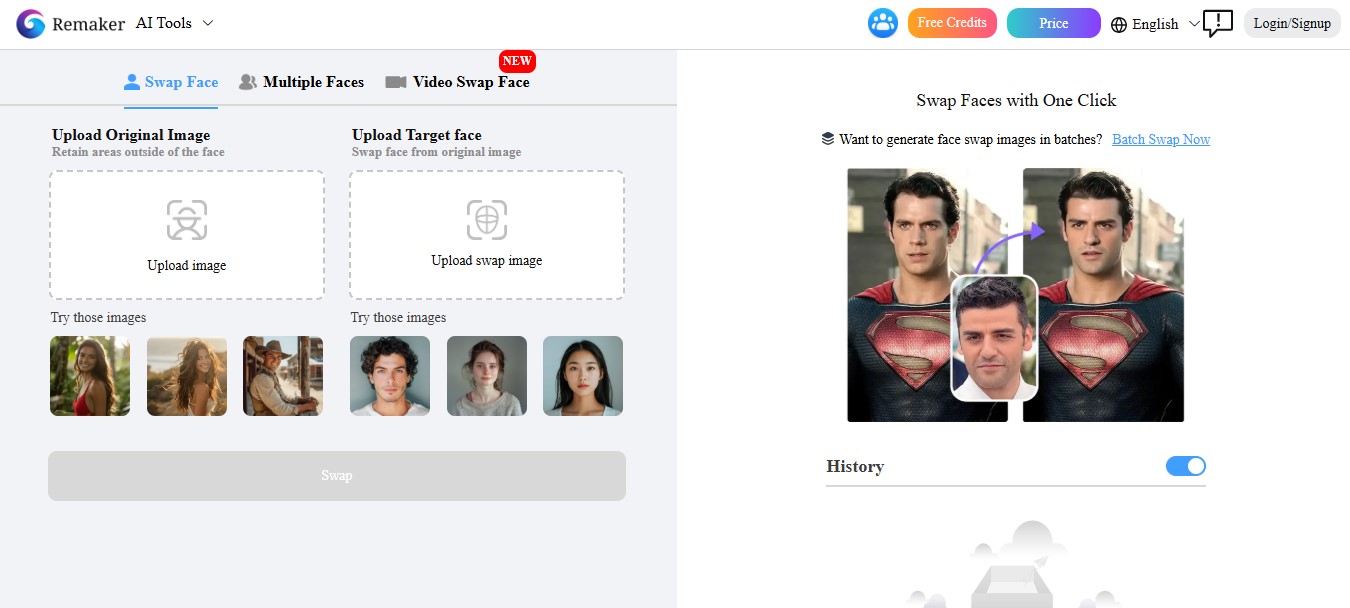Click the right swapped Superman example image
This screenshot has height=608, width=1350.
tap(1103, 295)
